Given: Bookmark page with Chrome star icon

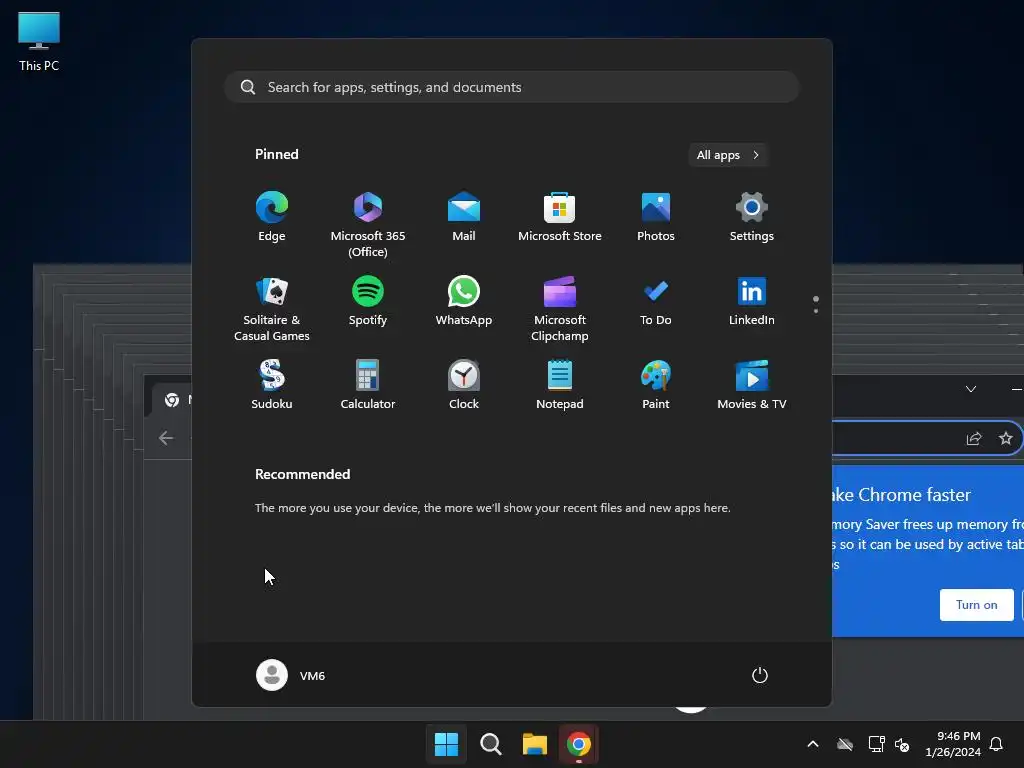Looking at the screenshot, I should [x=1006, y=438].
